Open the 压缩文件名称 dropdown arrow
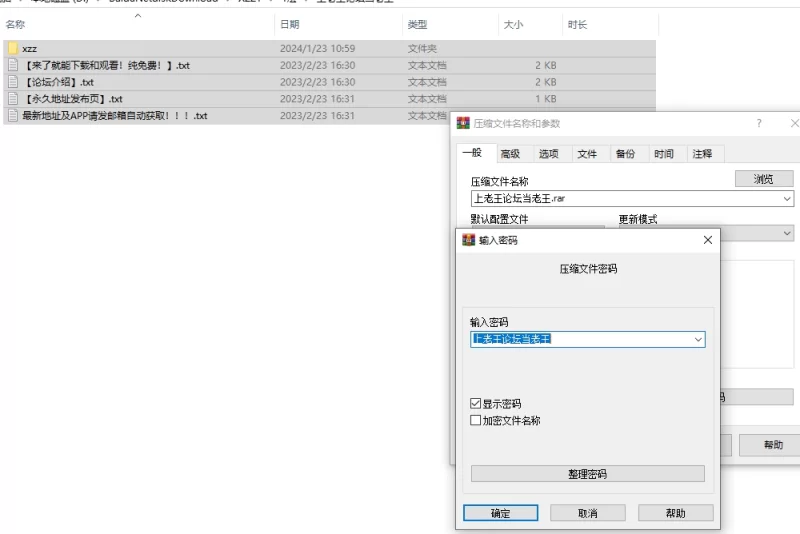 pyautogui.click(x=787, y=199)
